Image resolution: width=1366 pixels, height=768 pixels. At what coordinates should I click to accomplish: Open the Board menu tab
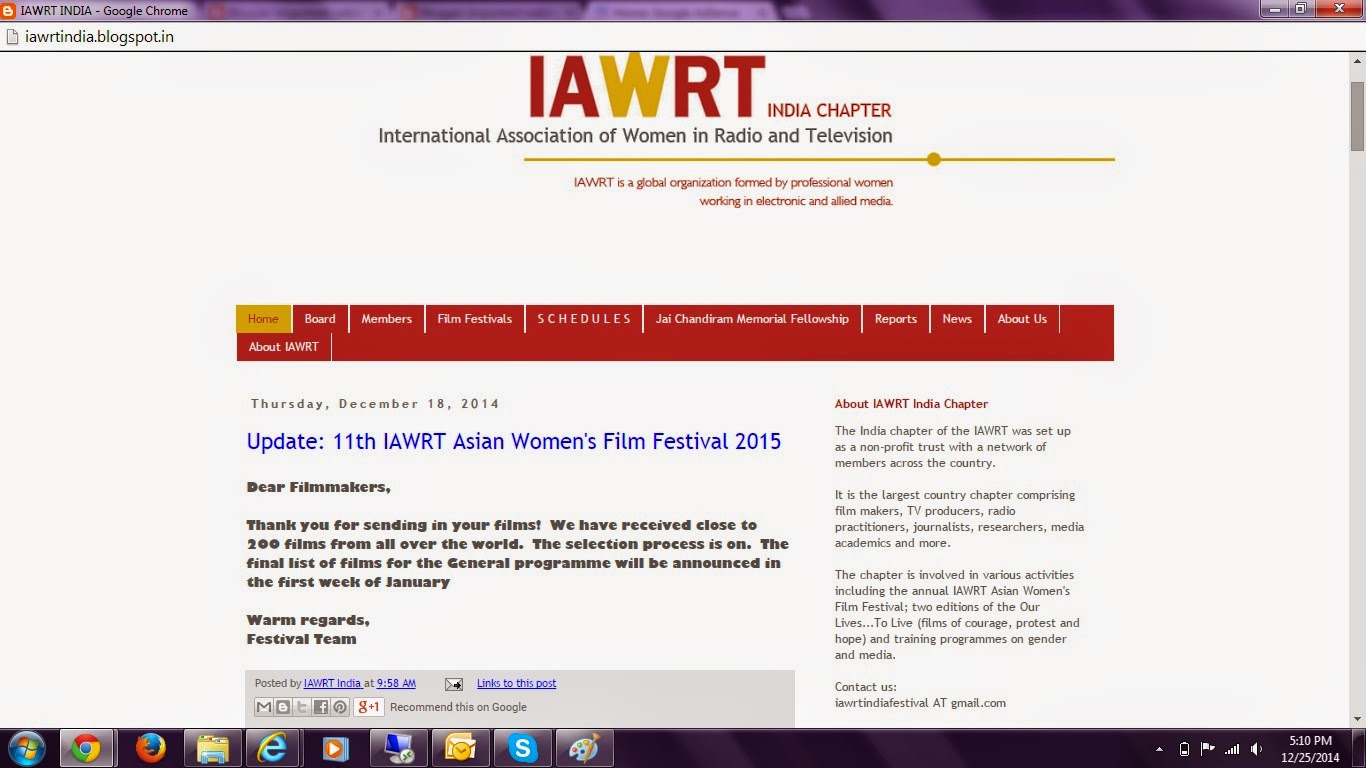coord(320,319)
